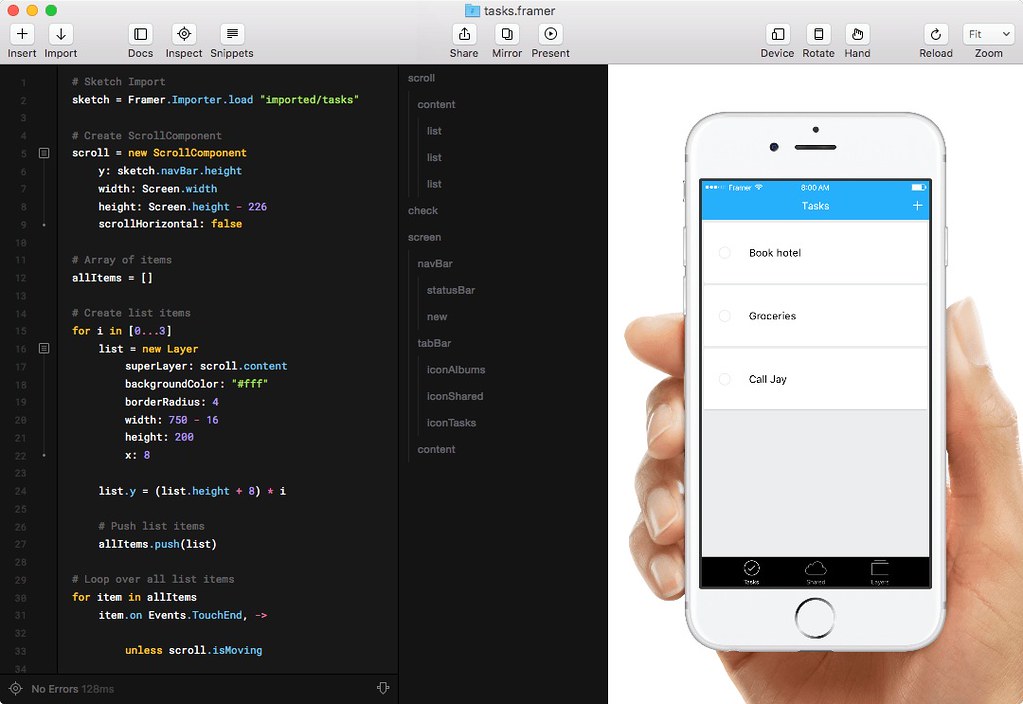Check the Groceries task circle

(x=724, y=316)
